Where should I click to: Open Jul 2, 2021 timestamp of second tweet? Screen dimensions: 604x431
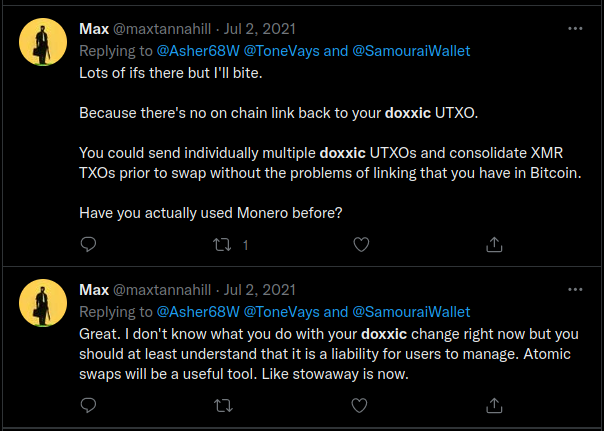pos(260,290)
